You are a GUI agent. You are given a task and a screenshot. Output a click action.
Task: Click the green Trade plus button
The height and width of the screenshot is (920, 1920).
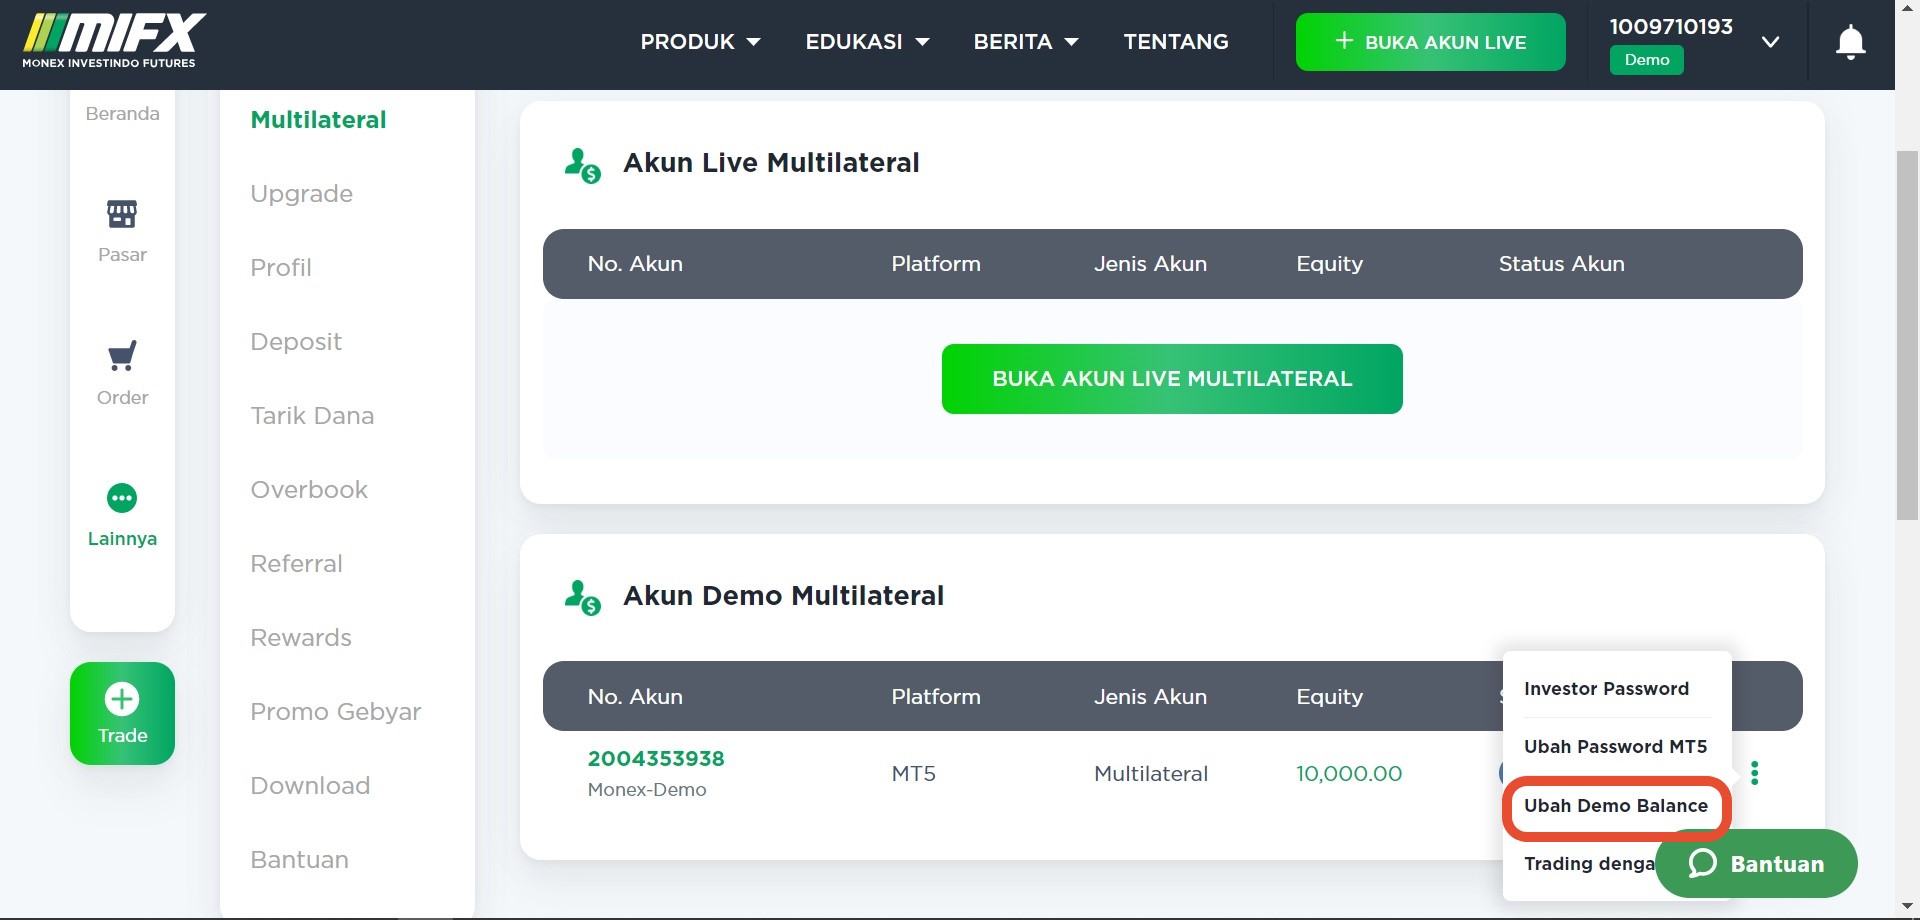(x=122, y=713)
